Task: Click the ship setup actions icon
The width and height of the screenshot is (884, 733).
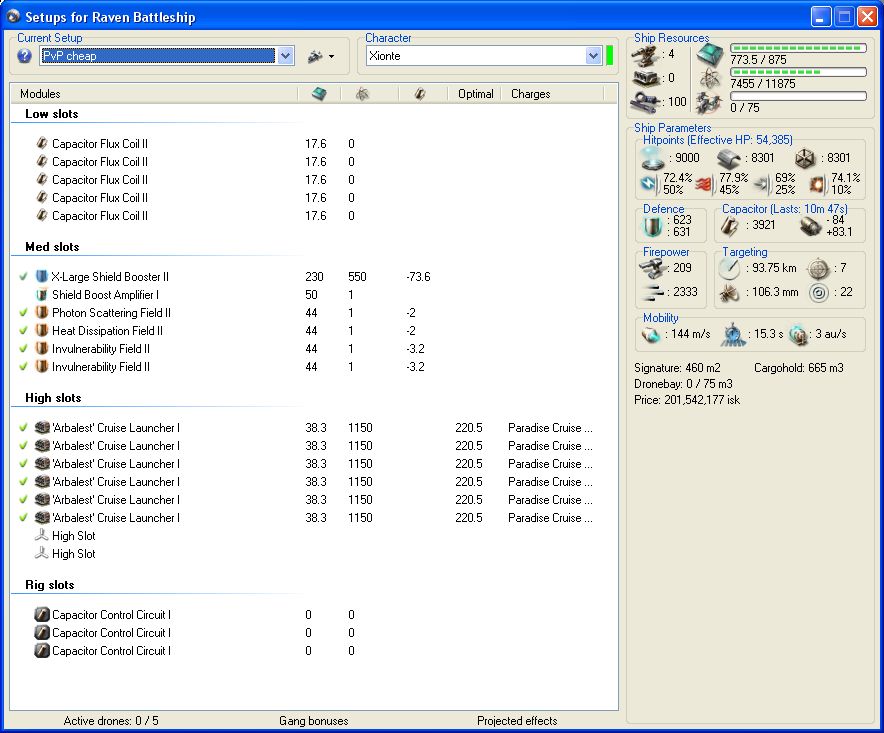Action: pos(315,56)
